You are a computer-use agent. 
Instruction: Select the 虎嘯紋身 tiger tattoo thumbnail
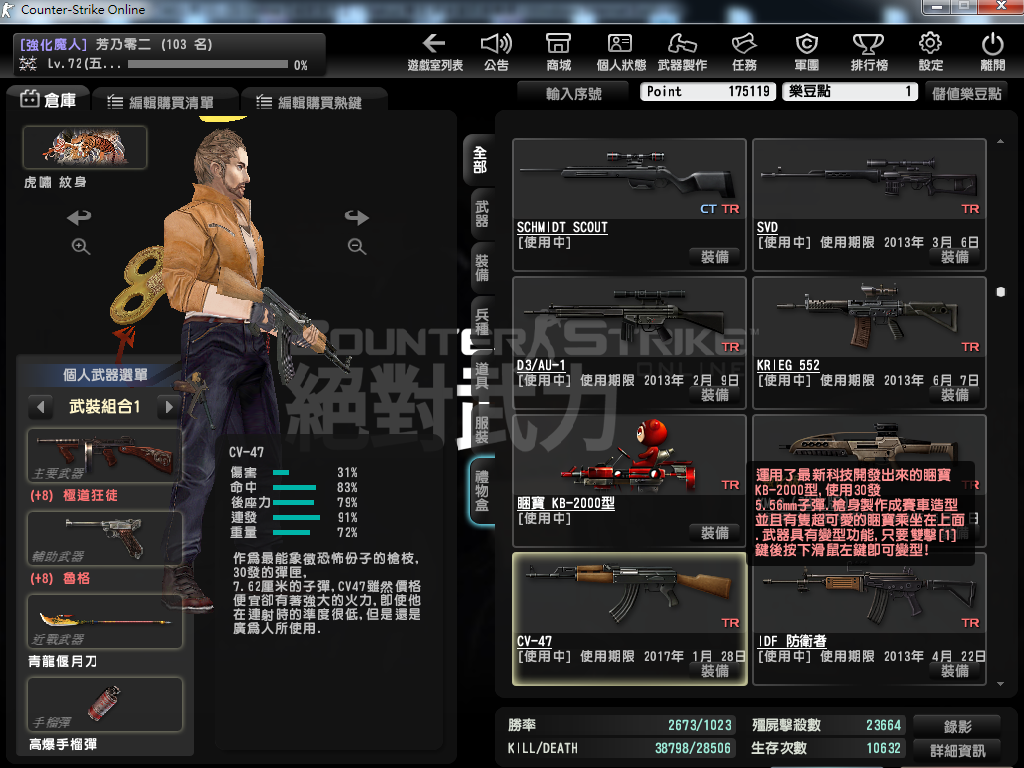tap(85, 147)
